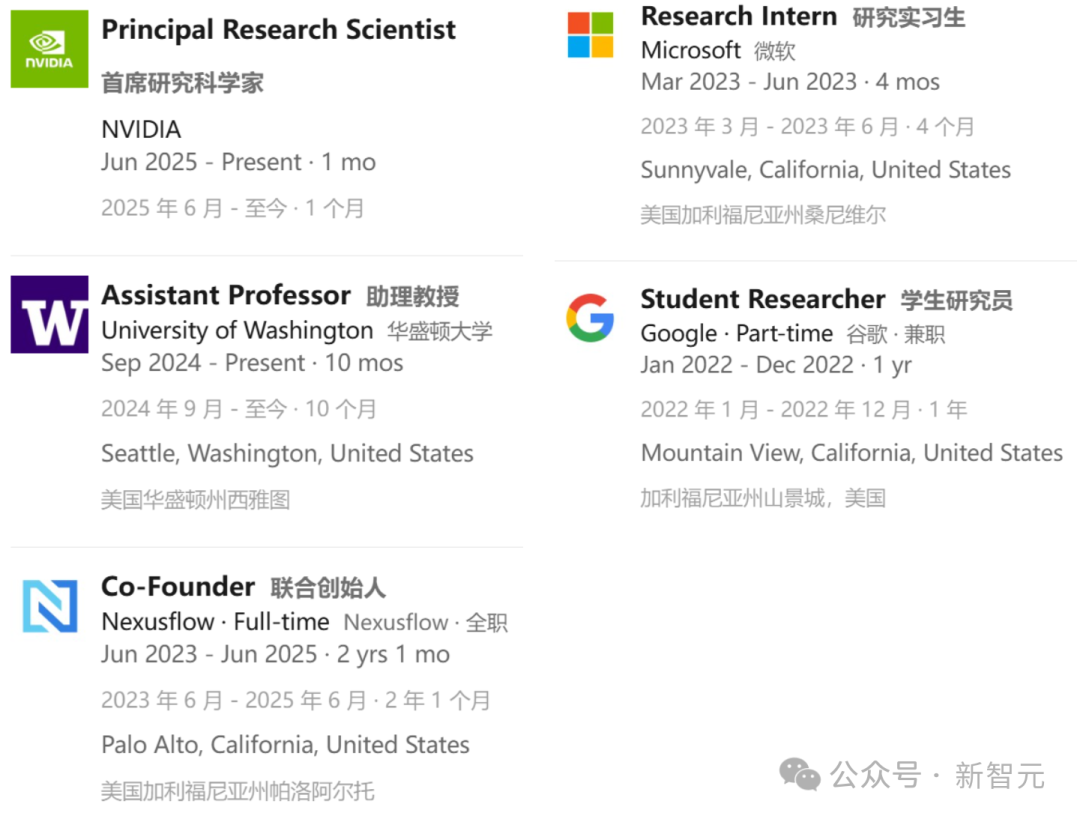Open the Student Researcher entry
Image resolution: width=1080 pixels, height=819 pixels.
[x=763, y=299]
